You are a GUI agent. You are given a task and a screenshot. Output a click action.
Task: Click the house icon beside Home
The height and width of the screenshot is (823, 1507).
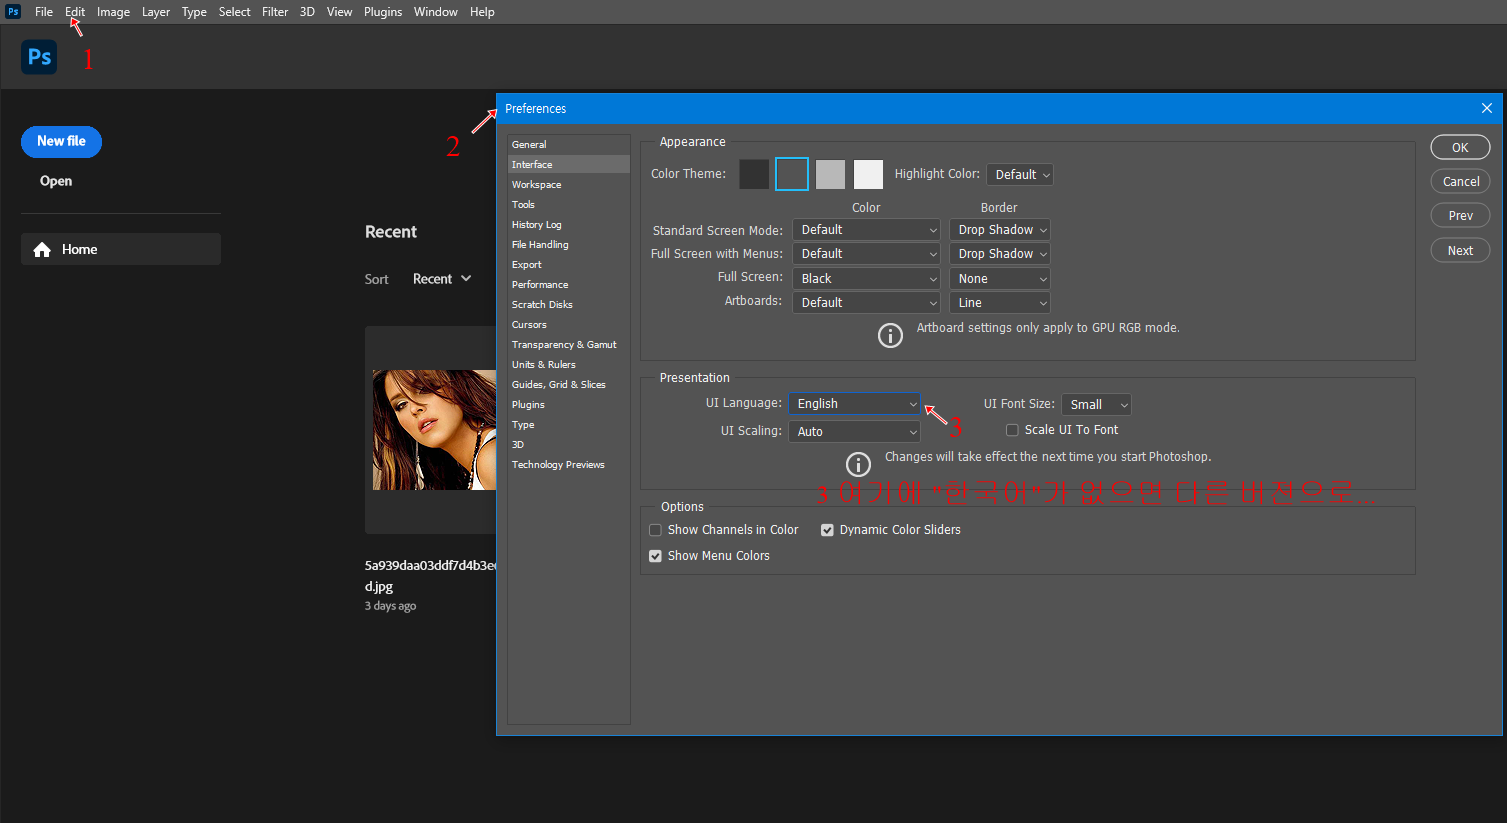pos(42,250)
